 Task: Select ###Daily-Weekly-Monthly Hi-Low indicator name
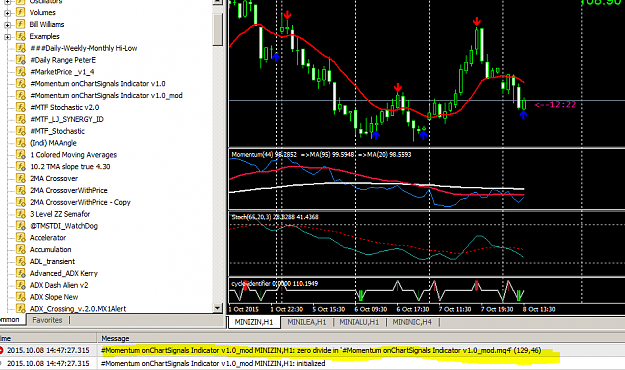tap(84, 48)
